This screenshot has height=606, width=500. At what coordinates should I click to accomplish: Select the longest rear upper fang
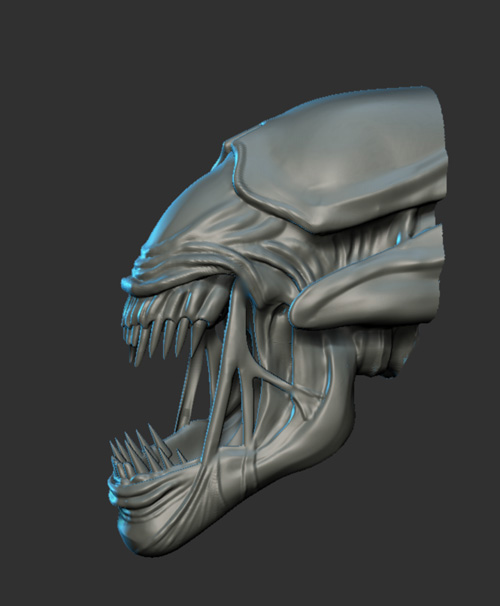tap(198, 336)
